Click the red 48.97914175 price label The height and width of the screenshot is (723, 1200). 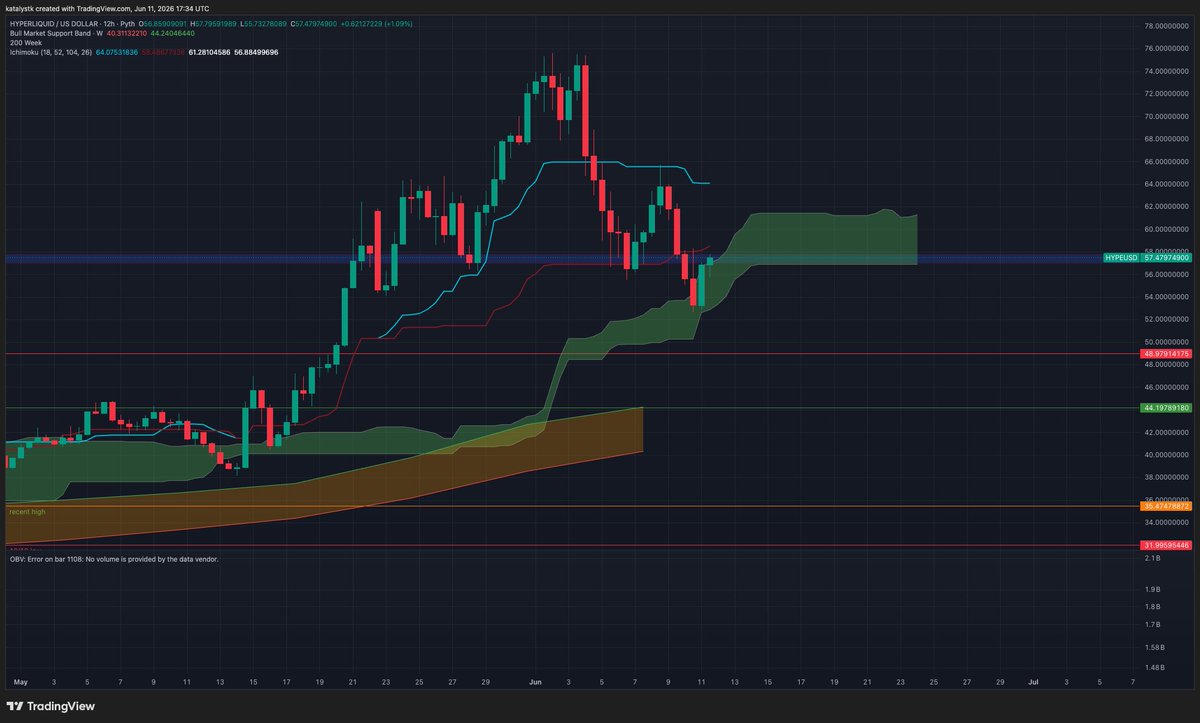1166,354
